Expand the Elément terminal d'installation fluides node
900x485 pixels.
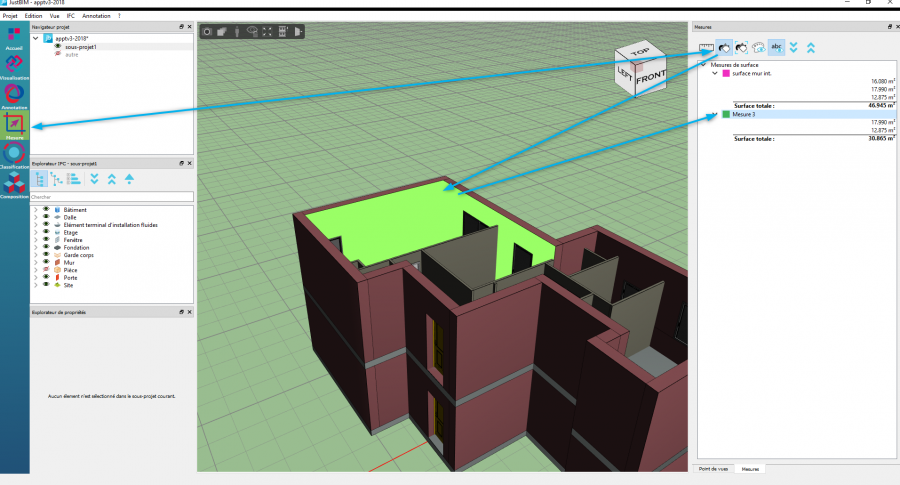point(36,225)
